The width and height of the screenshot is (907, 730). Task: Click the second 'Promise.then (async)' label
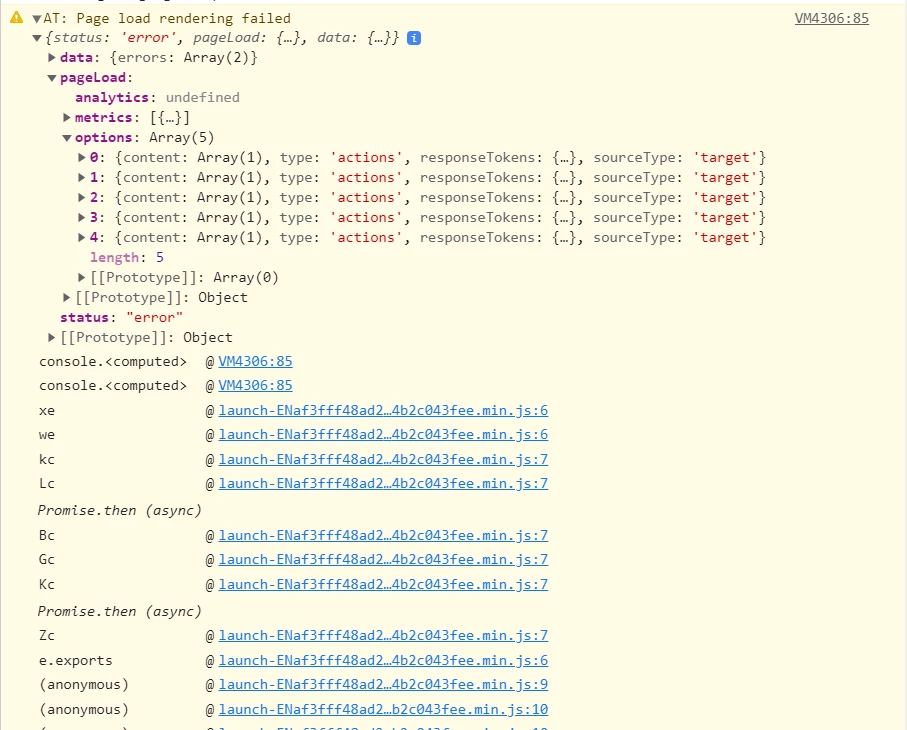pos(119,612)
